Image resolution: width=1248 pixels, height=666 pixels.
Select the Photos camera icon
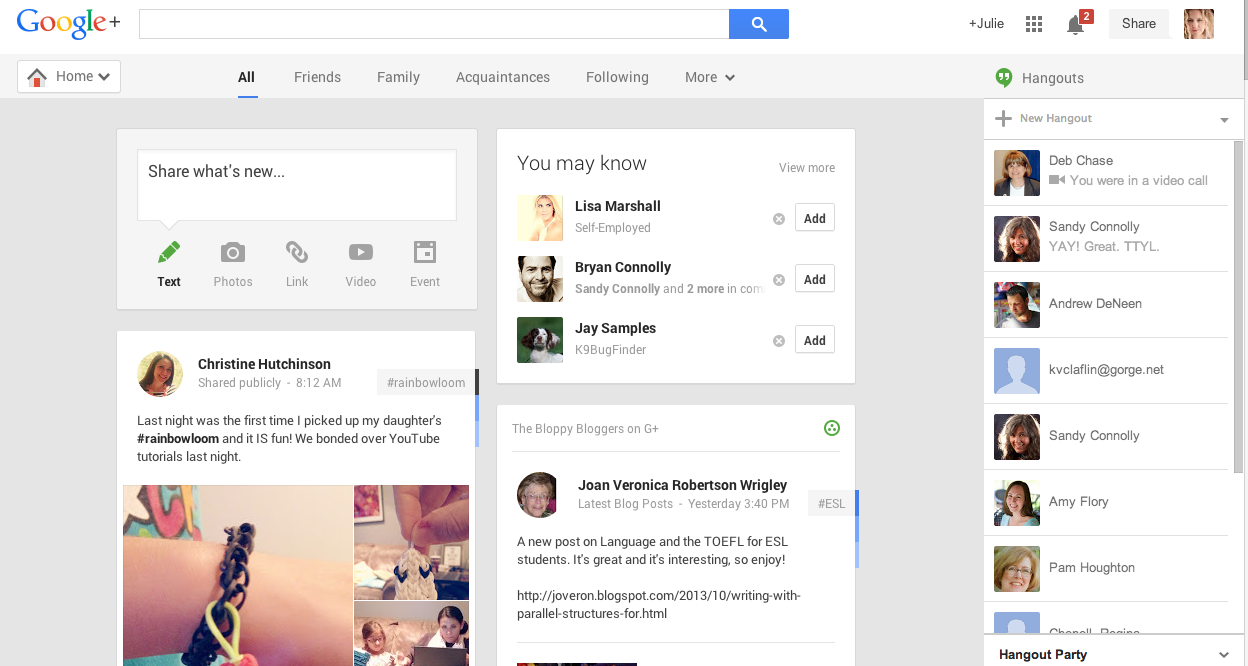pos(232,252)
